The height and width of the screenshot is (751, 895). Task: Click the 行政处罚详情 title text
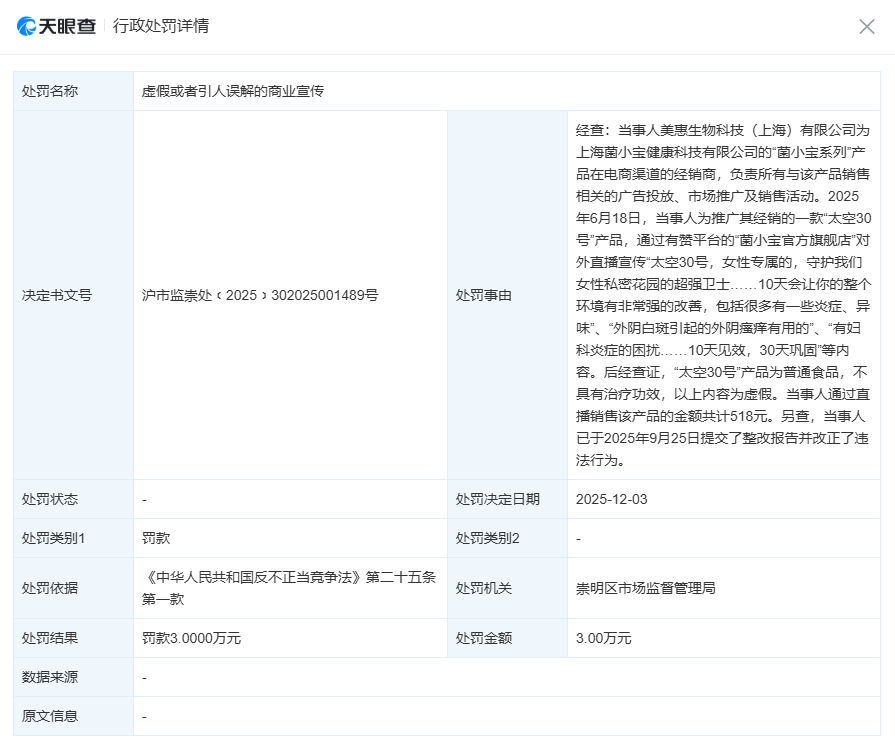point(161,26)
